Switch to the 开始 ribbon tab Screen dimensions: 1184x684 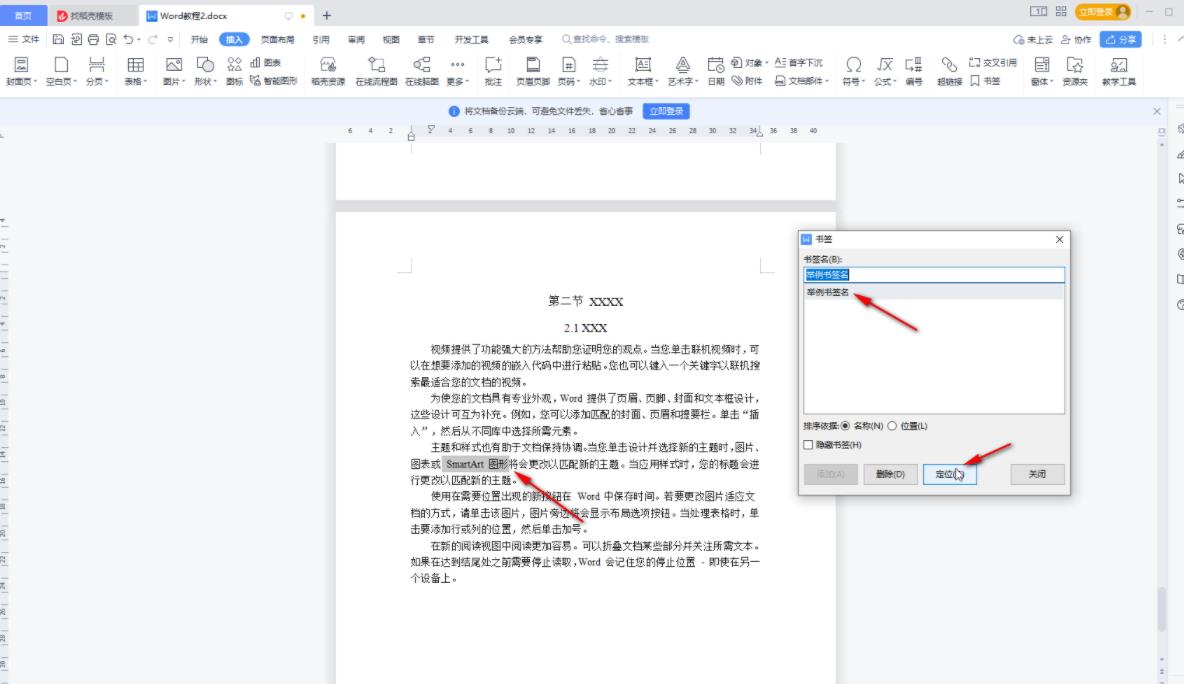[198, 40]
